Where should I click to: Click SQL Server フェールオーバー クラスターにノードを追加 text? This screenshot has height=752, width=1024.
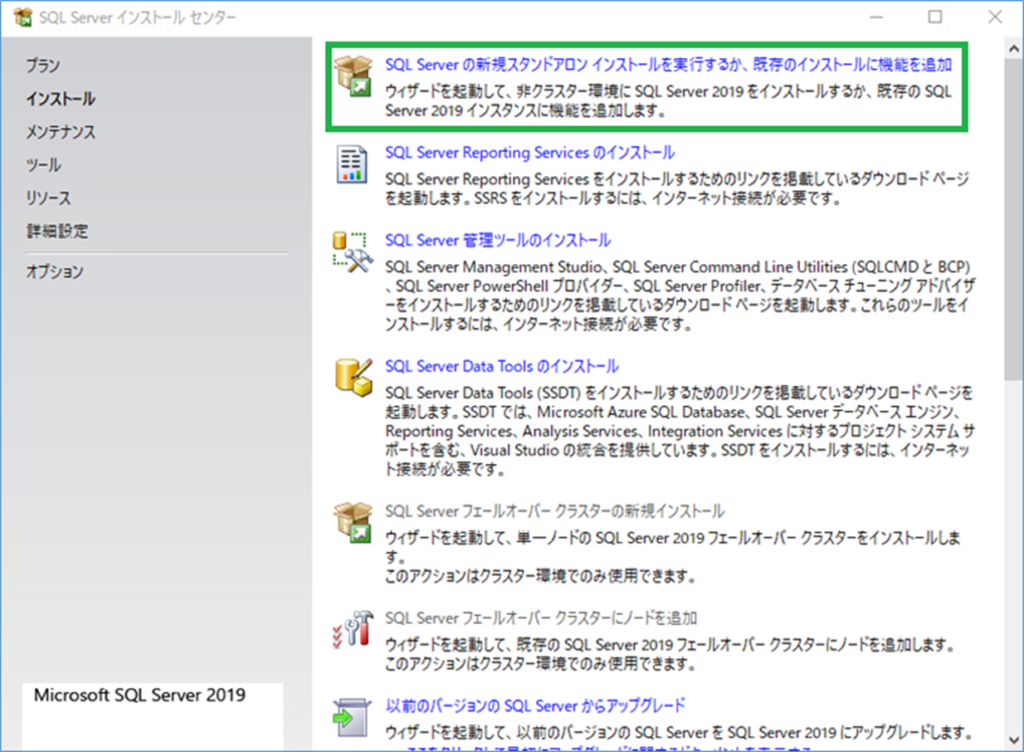541,618
